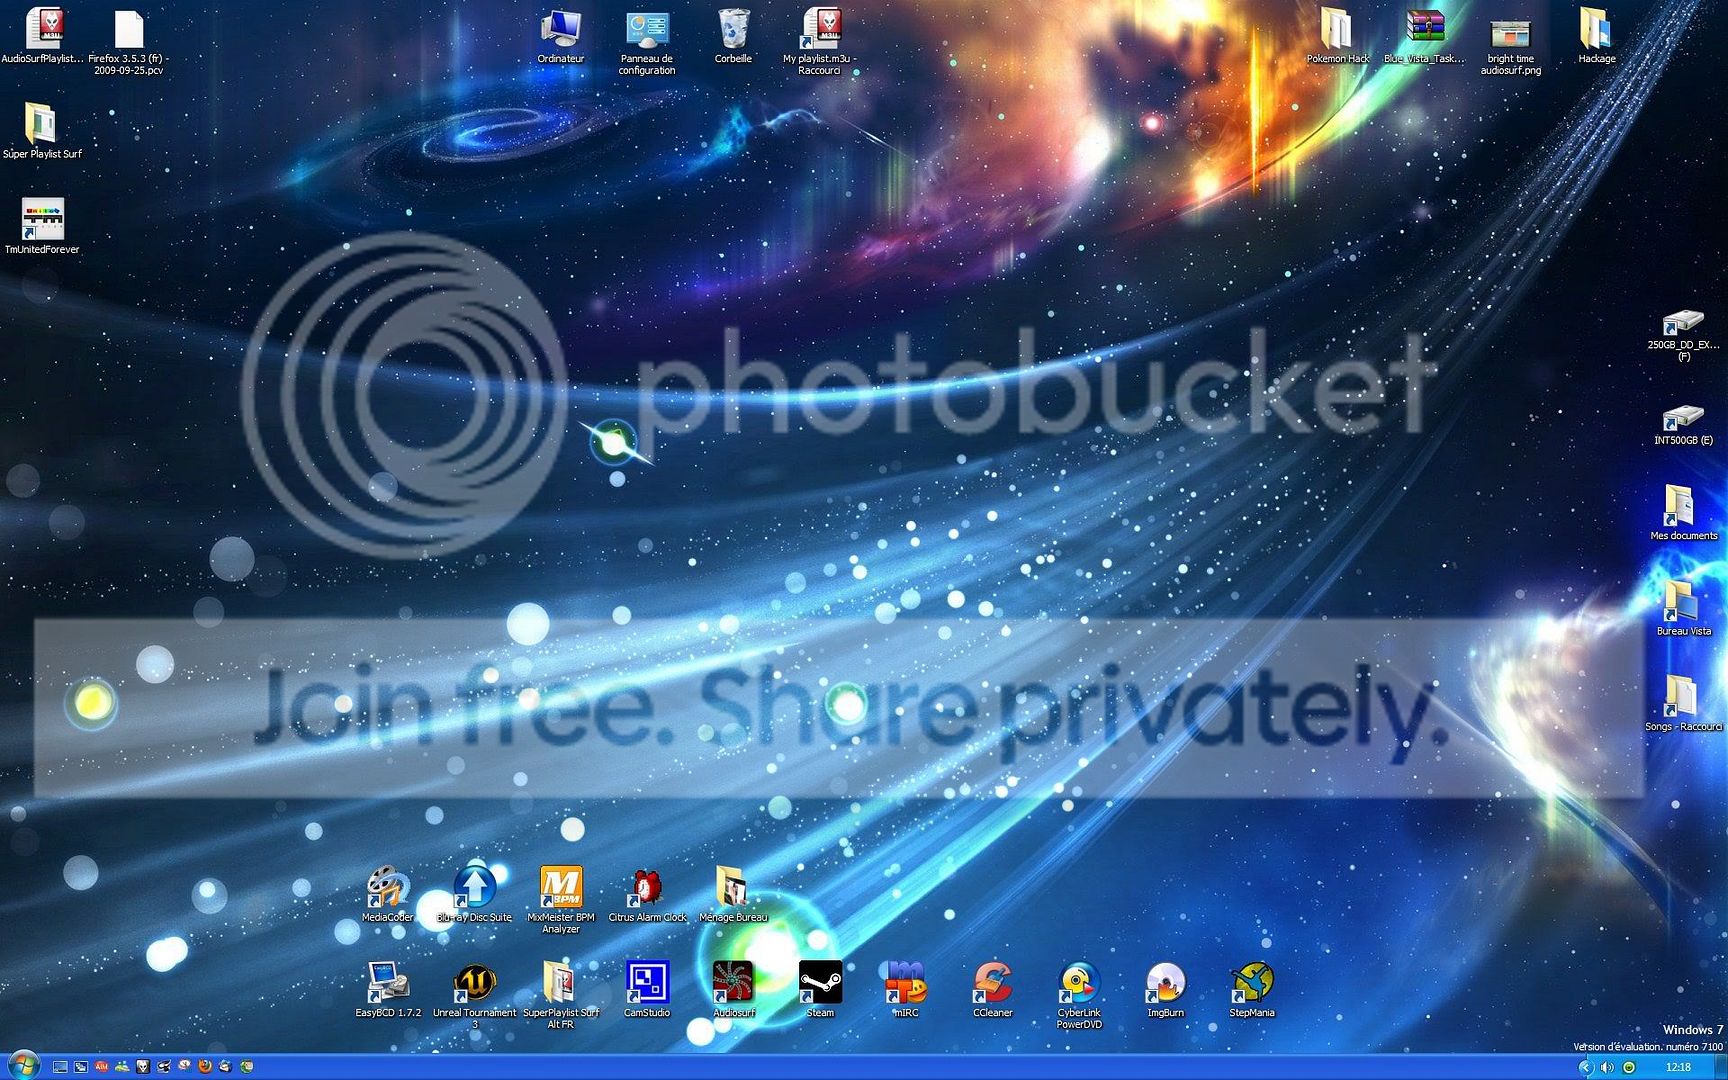Select the MediaCoder shortcut

coord(387,895)
